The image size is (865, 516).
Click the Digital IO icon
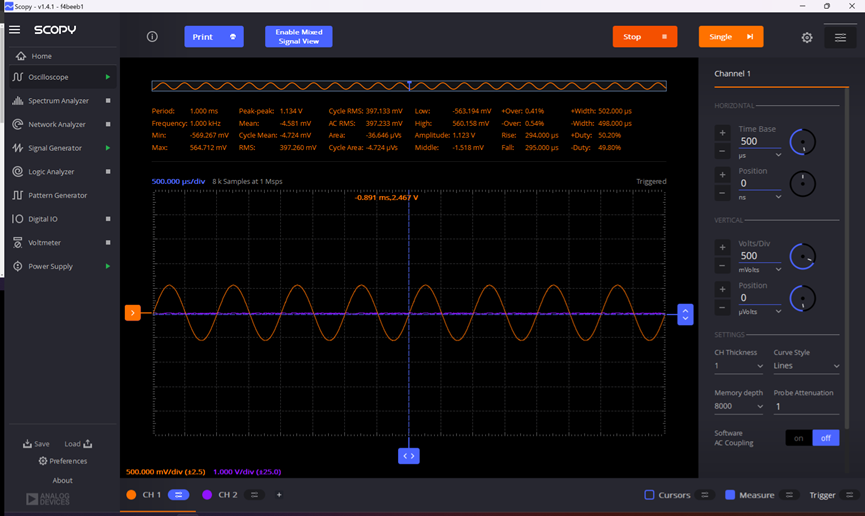click(18, 219)
